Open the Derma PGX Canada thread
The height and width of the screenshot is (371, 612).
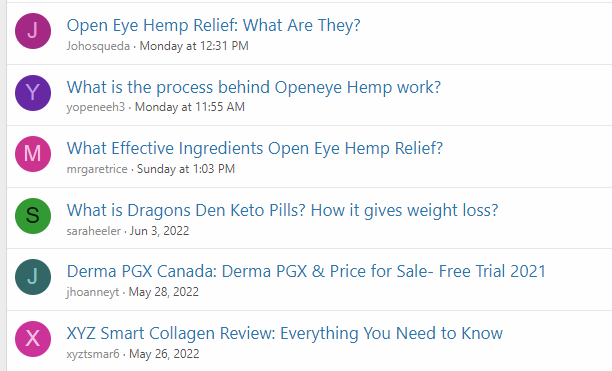click(x=306, y=271)
